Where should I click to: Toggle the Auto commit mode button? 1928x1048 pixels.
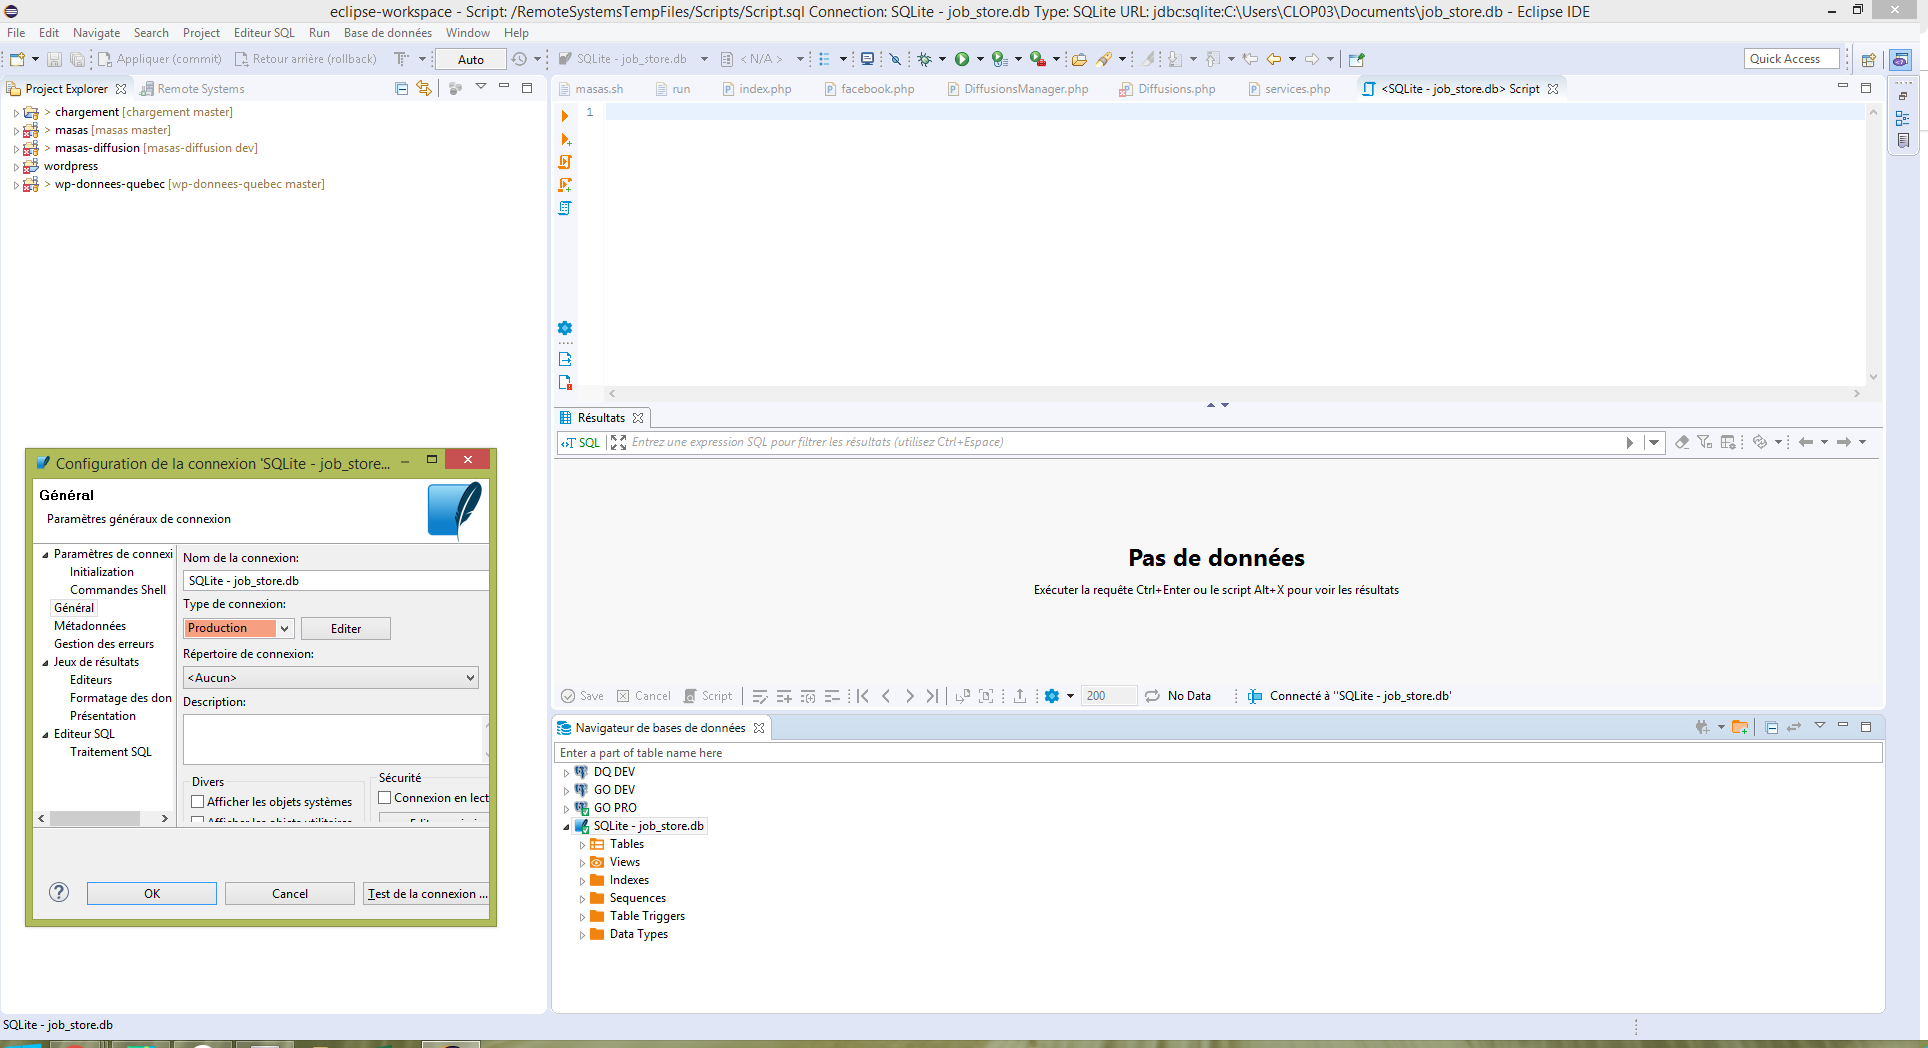[471, 59]
